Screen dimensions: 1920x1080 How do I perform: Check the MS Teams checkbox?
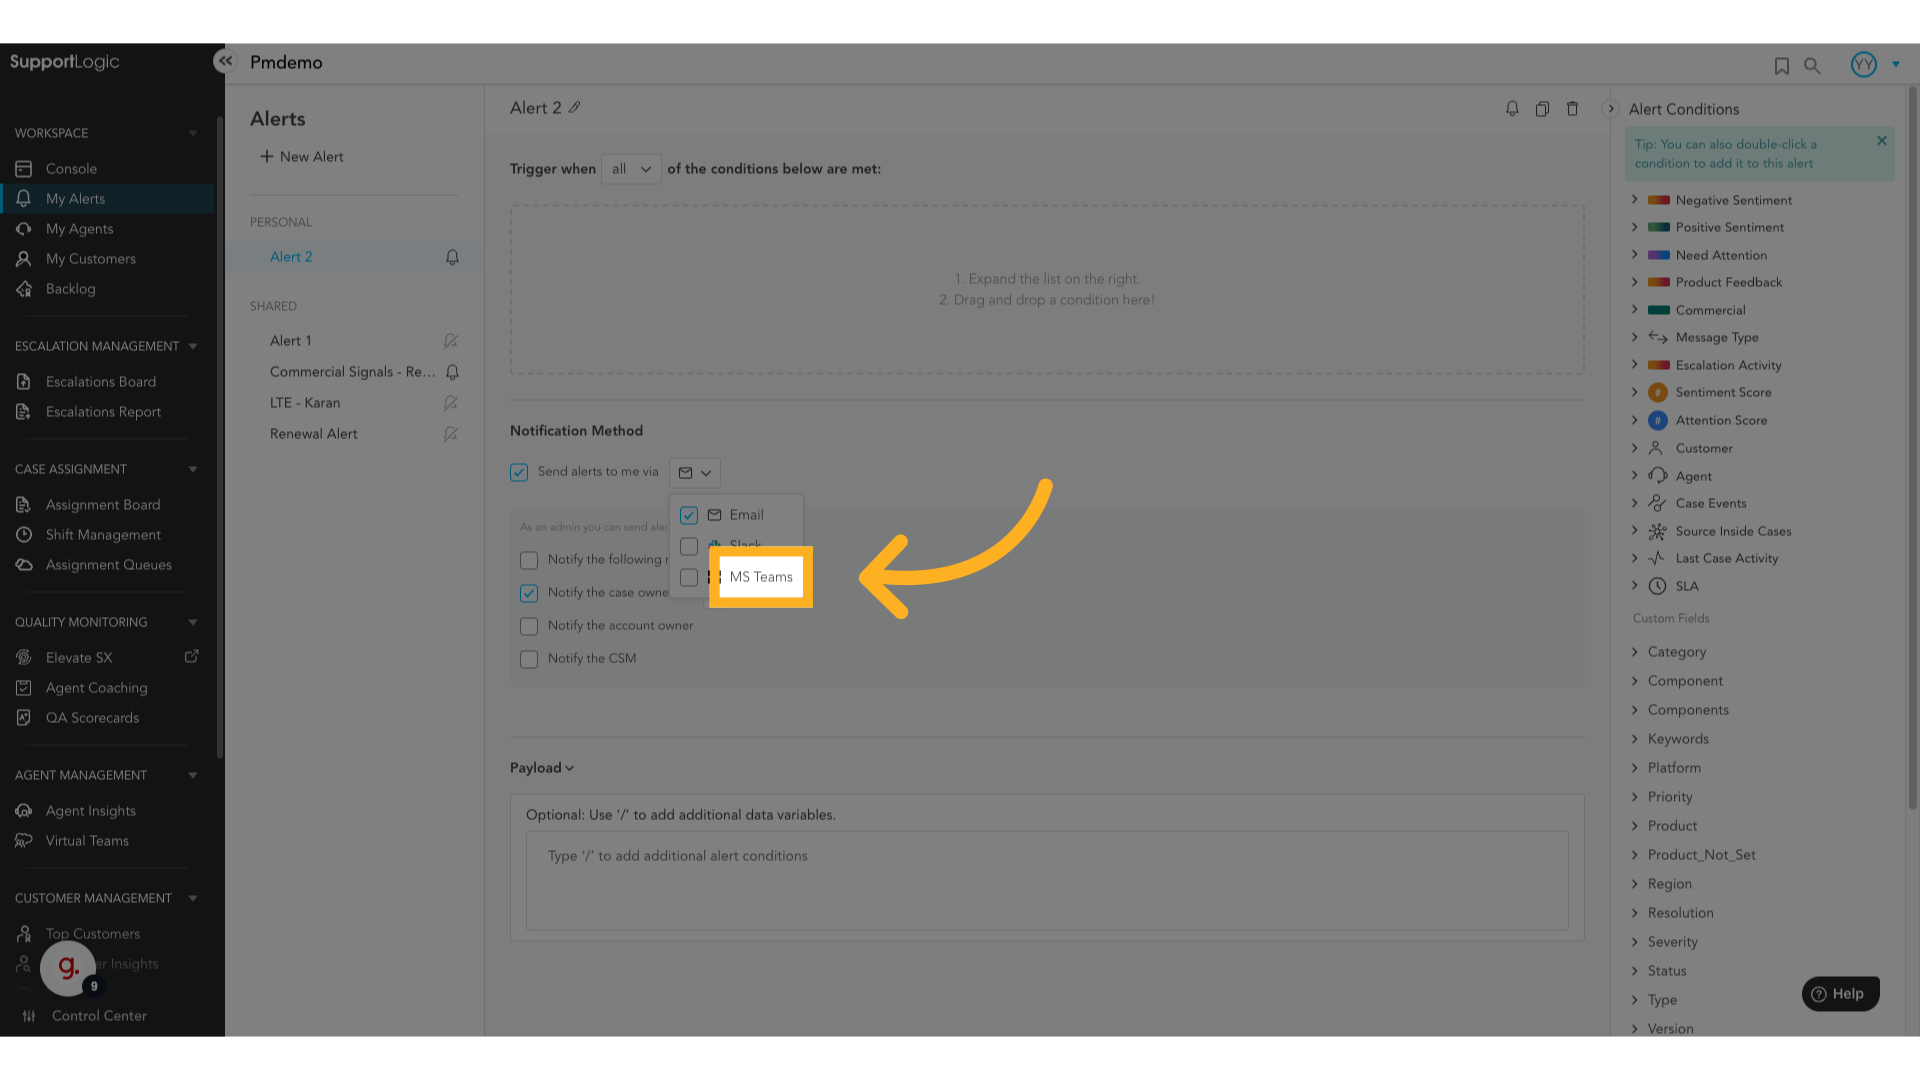689,577
